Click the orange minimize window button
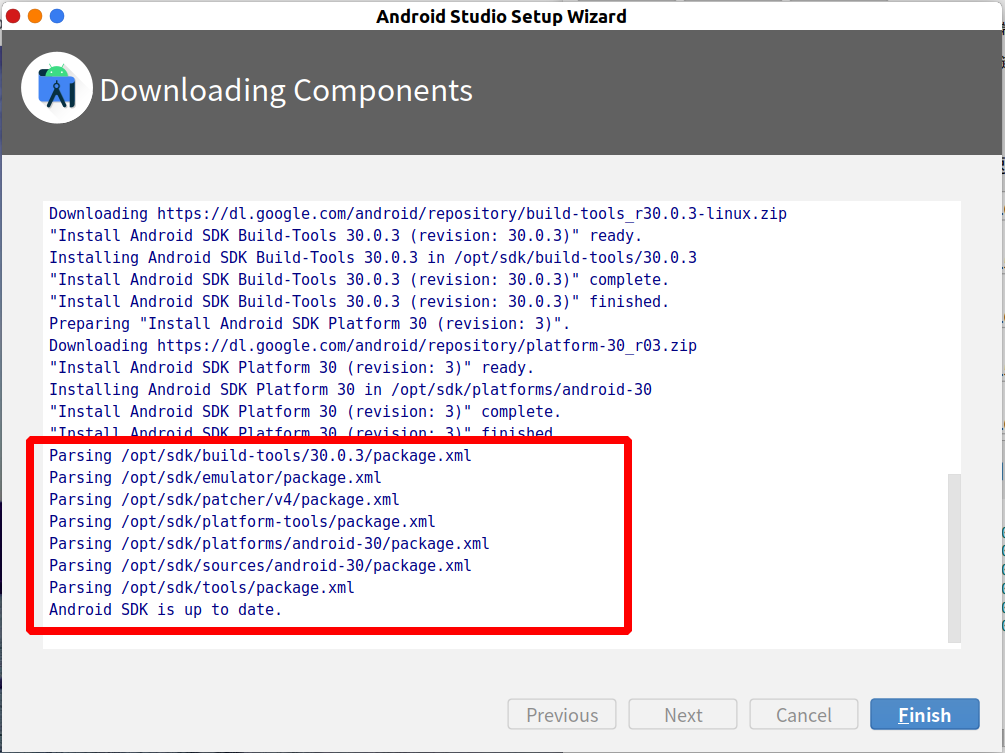1005x753 pixels. coord(35,16)
